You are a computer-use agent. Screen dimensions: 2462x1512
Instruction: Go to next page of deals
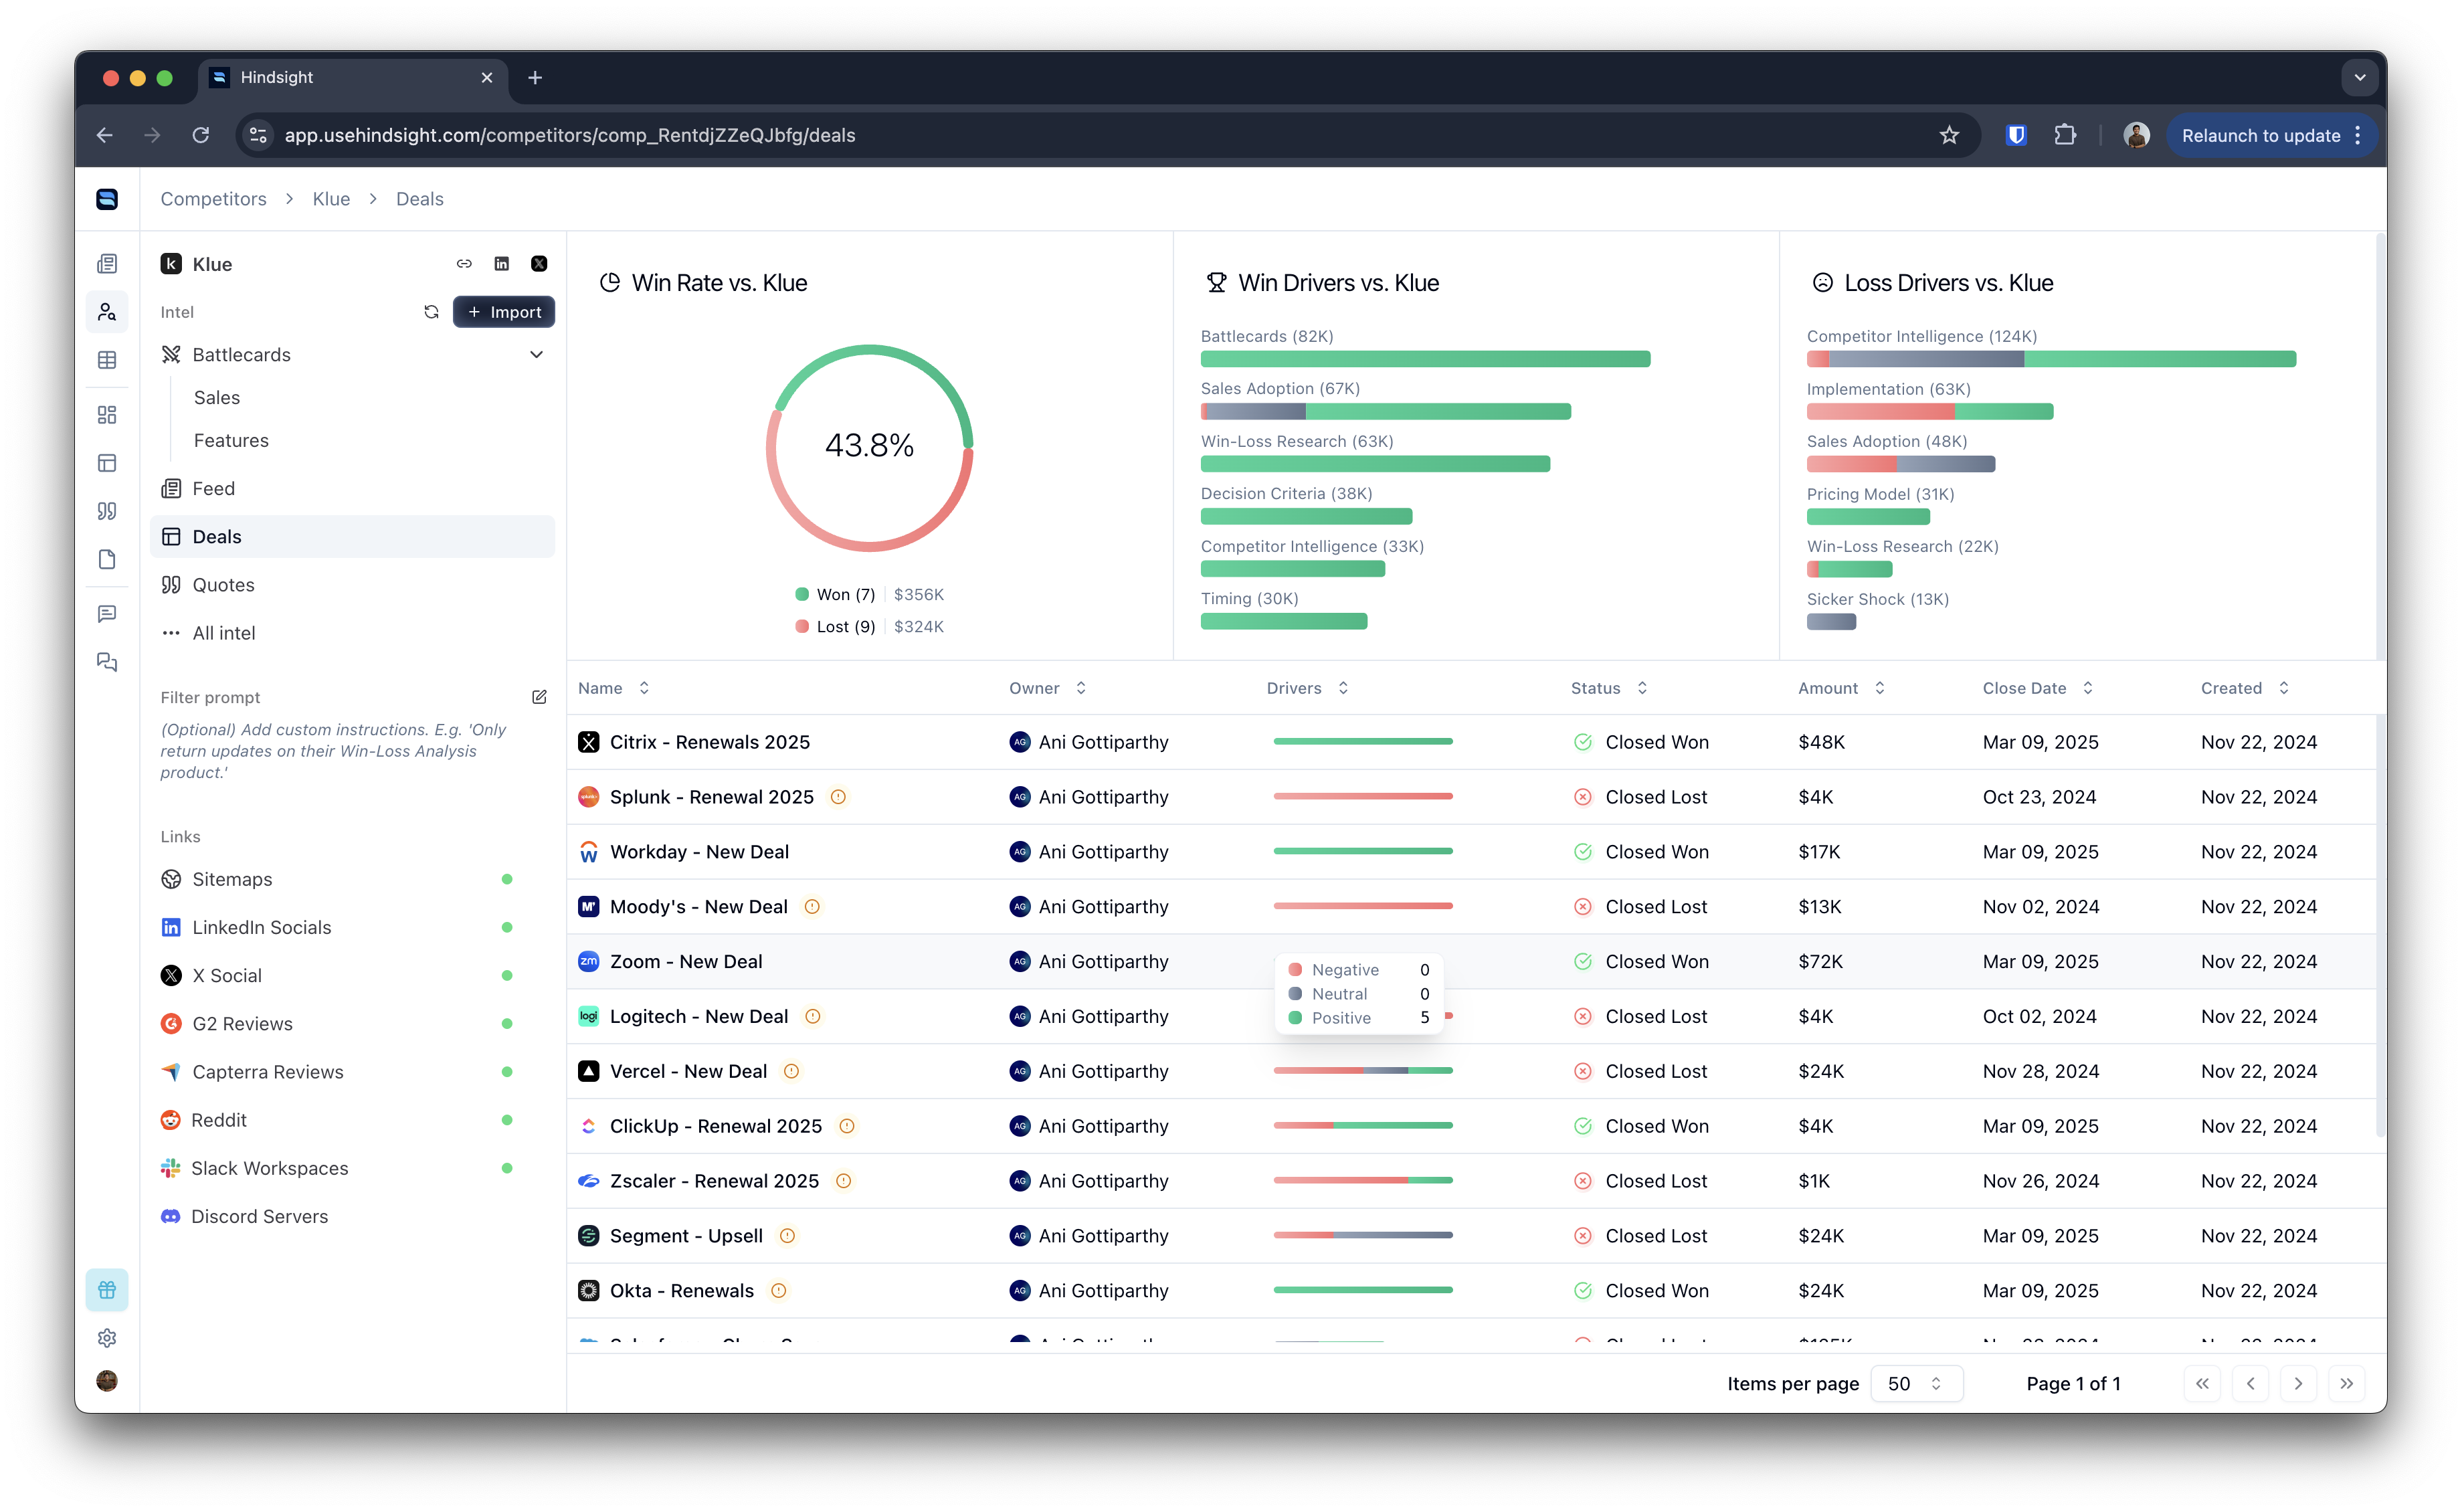[x=2298, y=1384]
